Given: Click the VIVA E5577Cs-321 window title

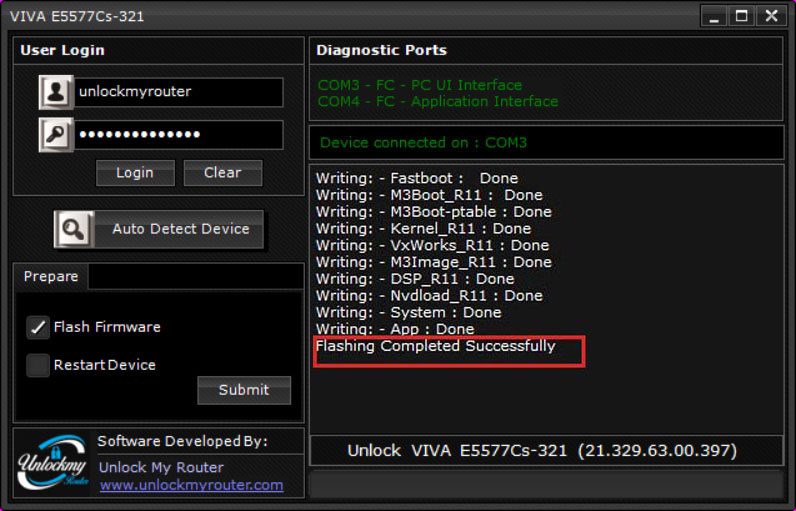Looking at the screenshot, I should point(77,16).
